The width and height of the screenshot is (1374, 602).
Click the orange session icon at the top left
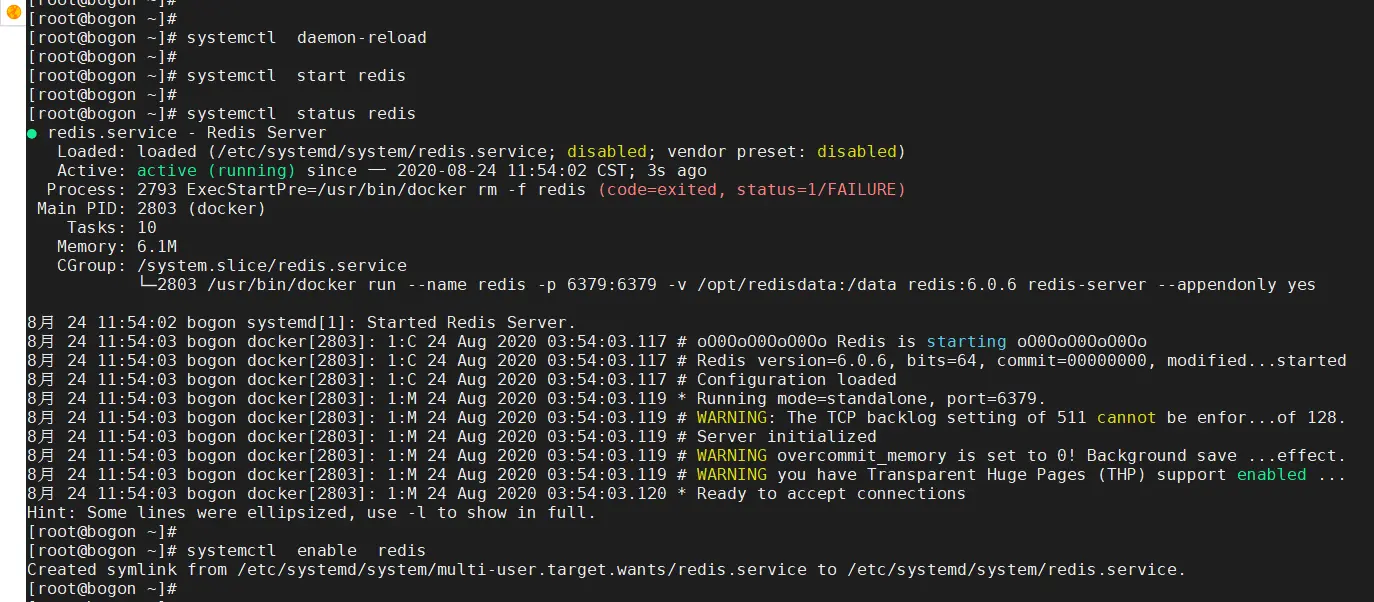click(x=13, y=12)
